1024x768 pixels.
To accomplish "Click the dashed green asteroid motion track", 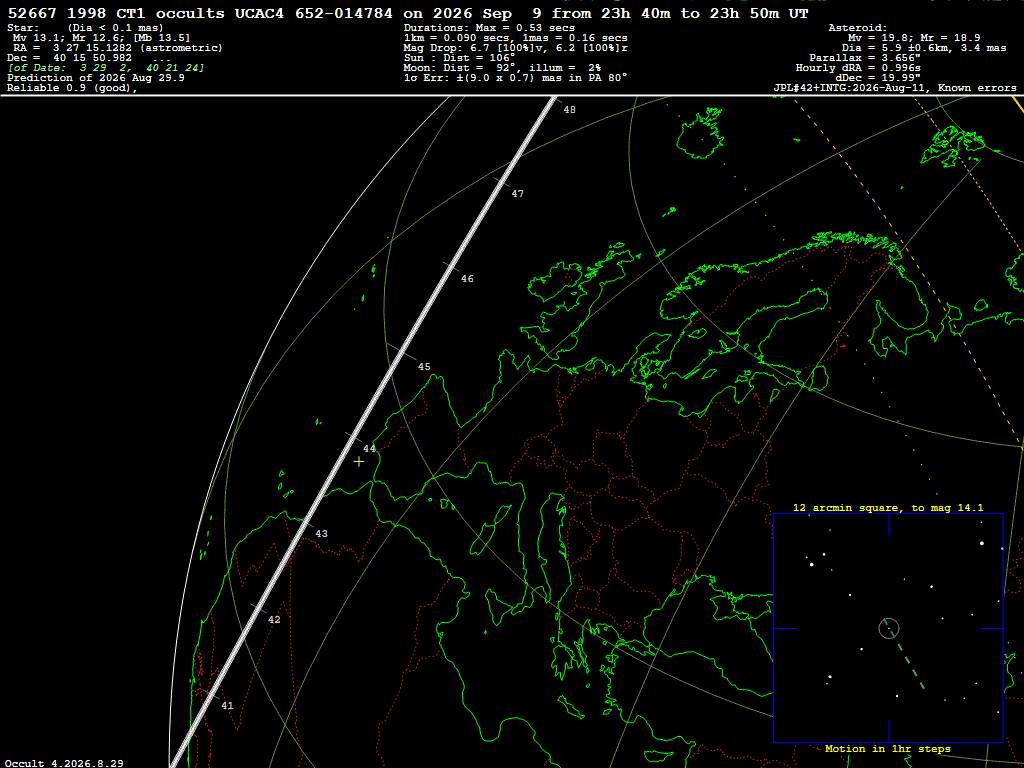I will [911, 666].
